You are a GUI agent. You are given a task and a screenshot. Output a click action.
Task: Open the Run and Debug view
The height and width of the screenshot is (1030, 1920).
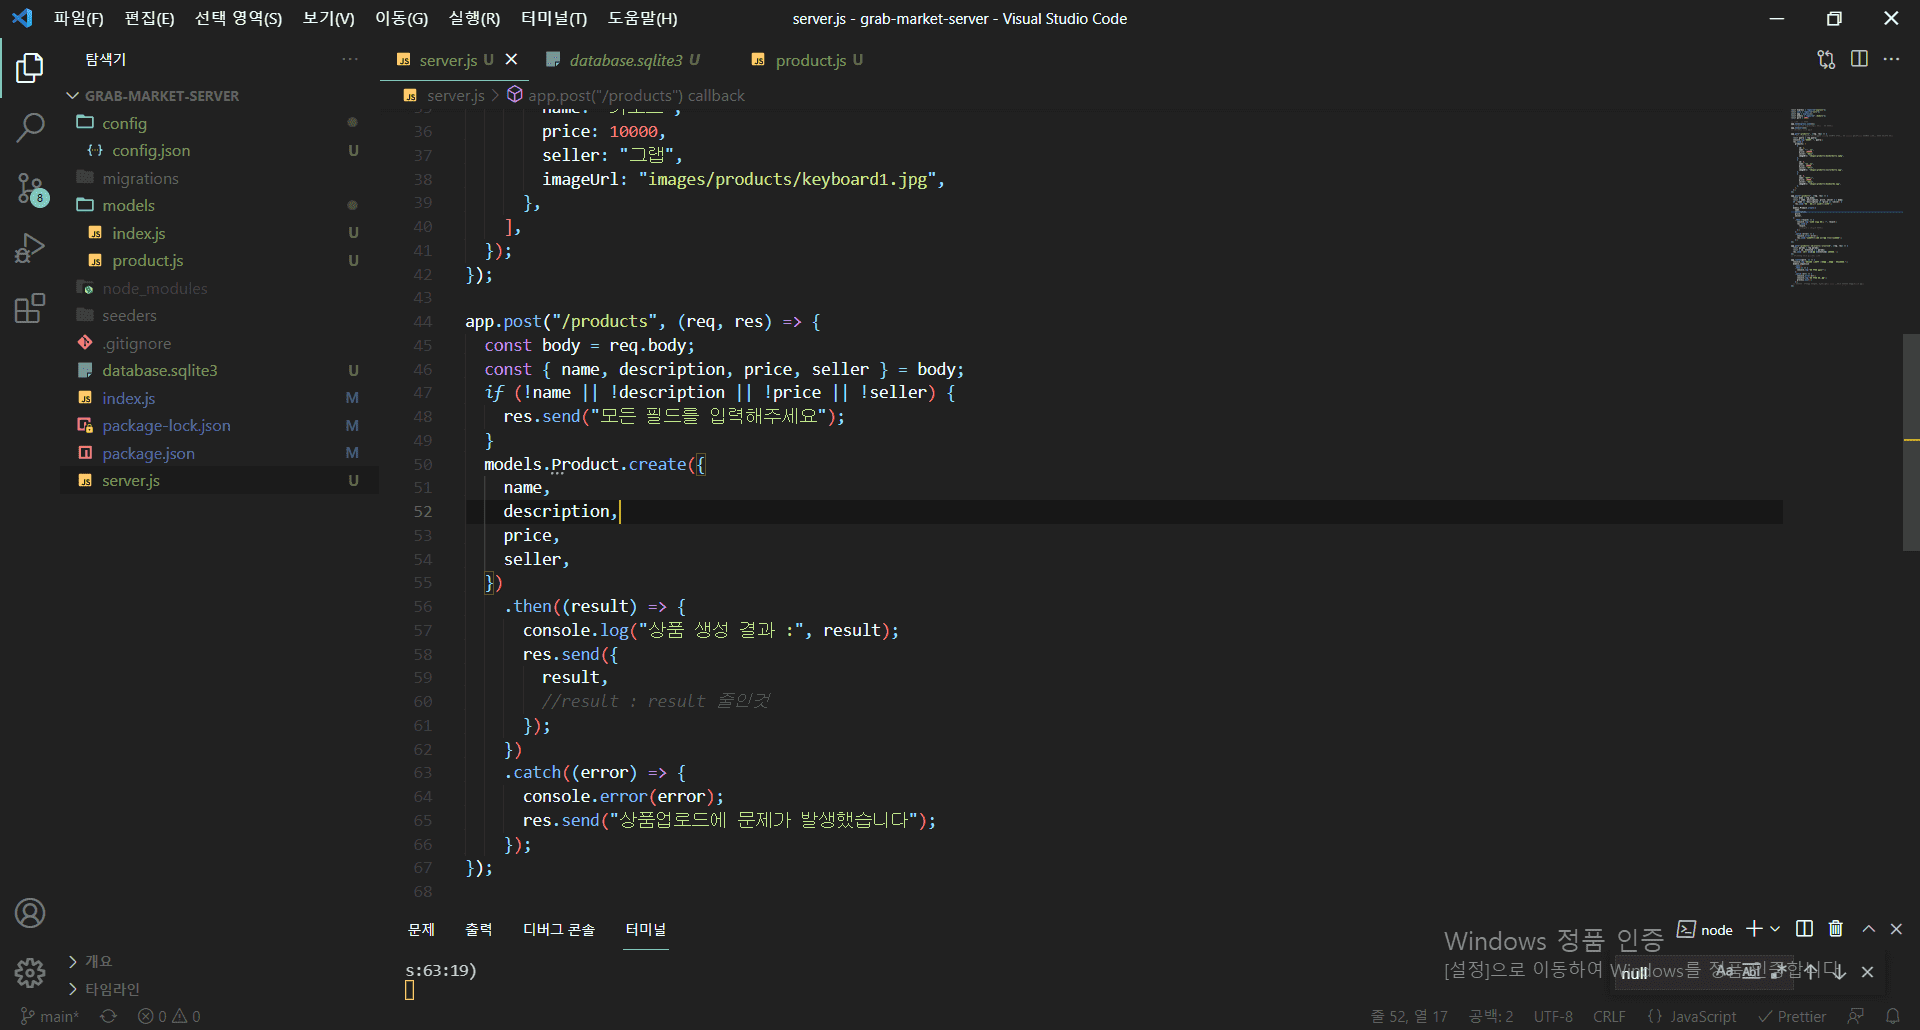tap(30, 248)
